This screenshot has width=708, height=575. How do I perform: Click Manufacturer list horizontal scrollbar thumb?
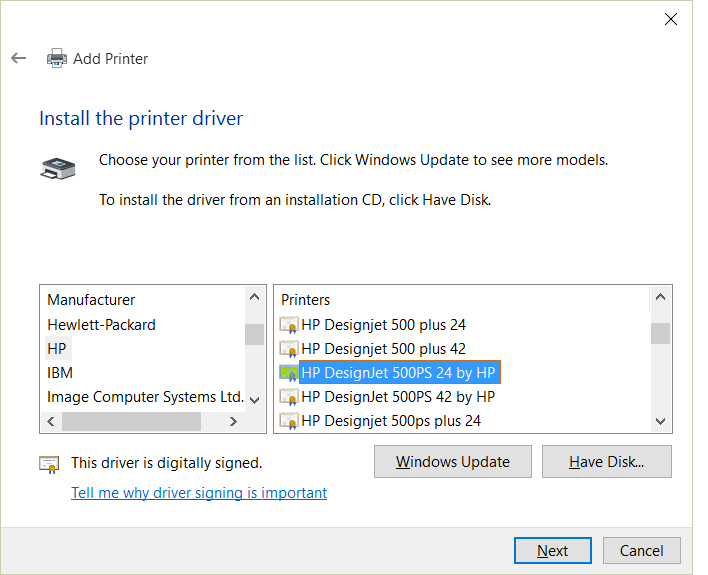click(131, 421)
